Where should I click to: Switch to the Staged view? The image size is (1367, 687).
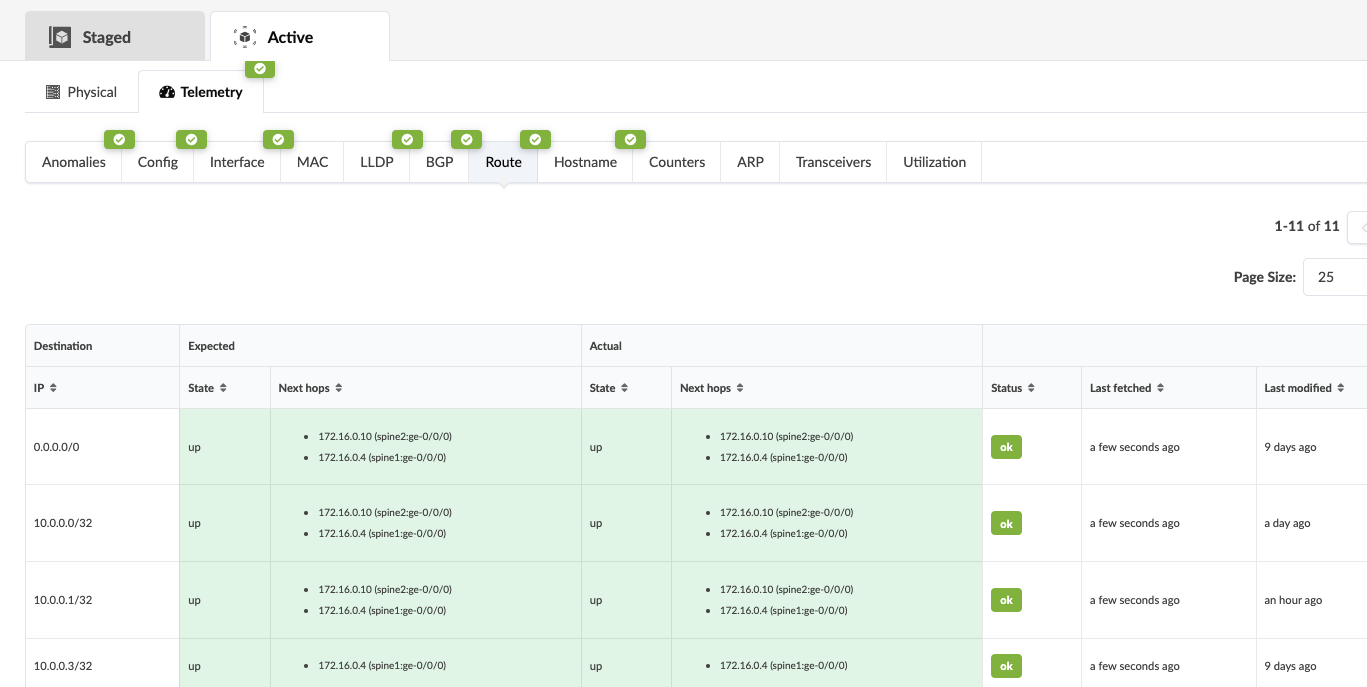point(106,37)
